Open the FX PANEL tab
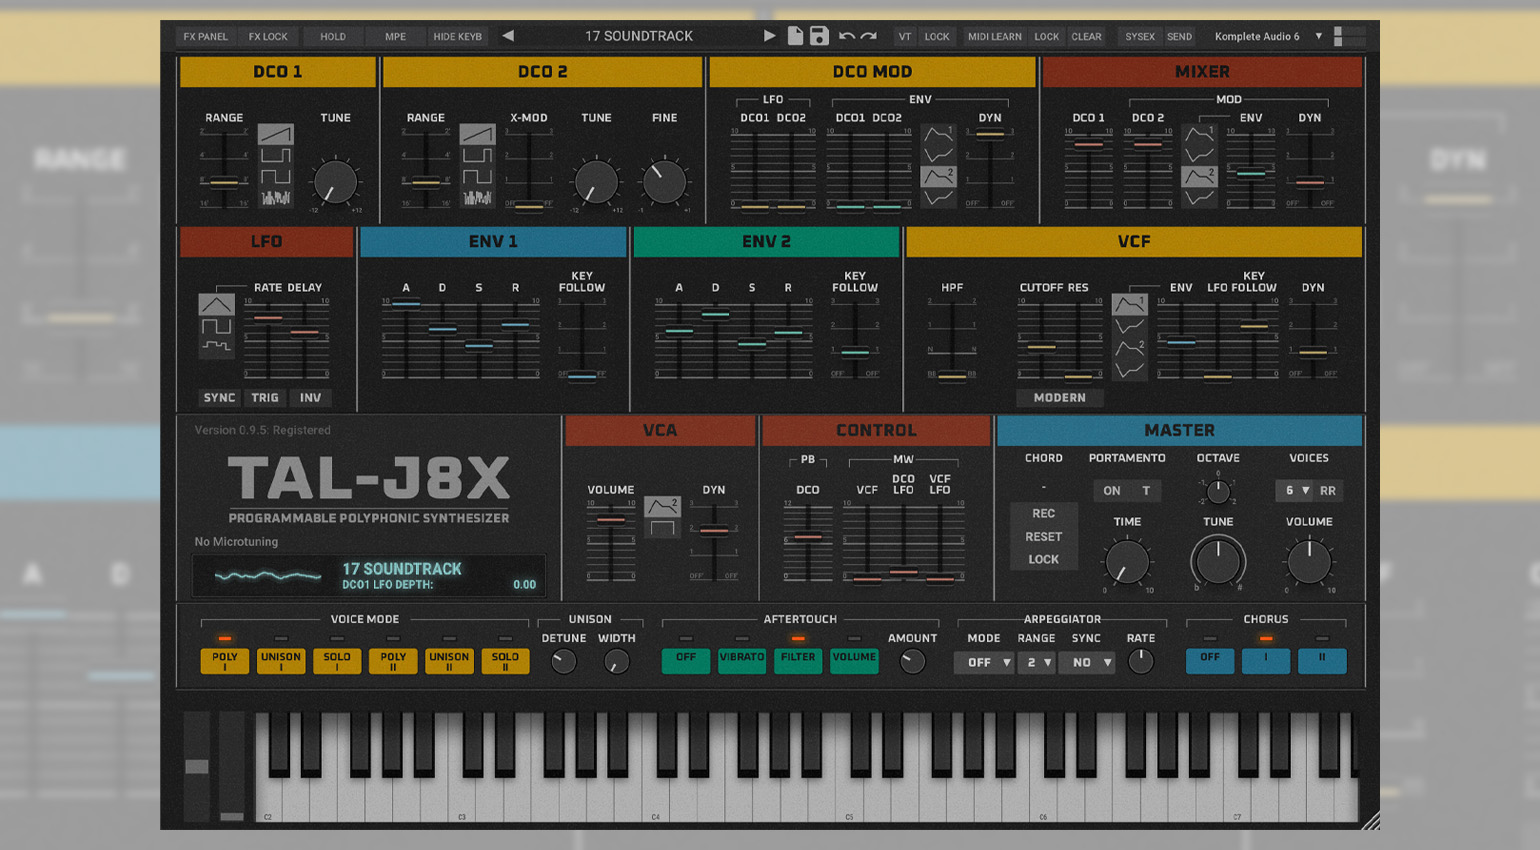 (x=205, y=37)
